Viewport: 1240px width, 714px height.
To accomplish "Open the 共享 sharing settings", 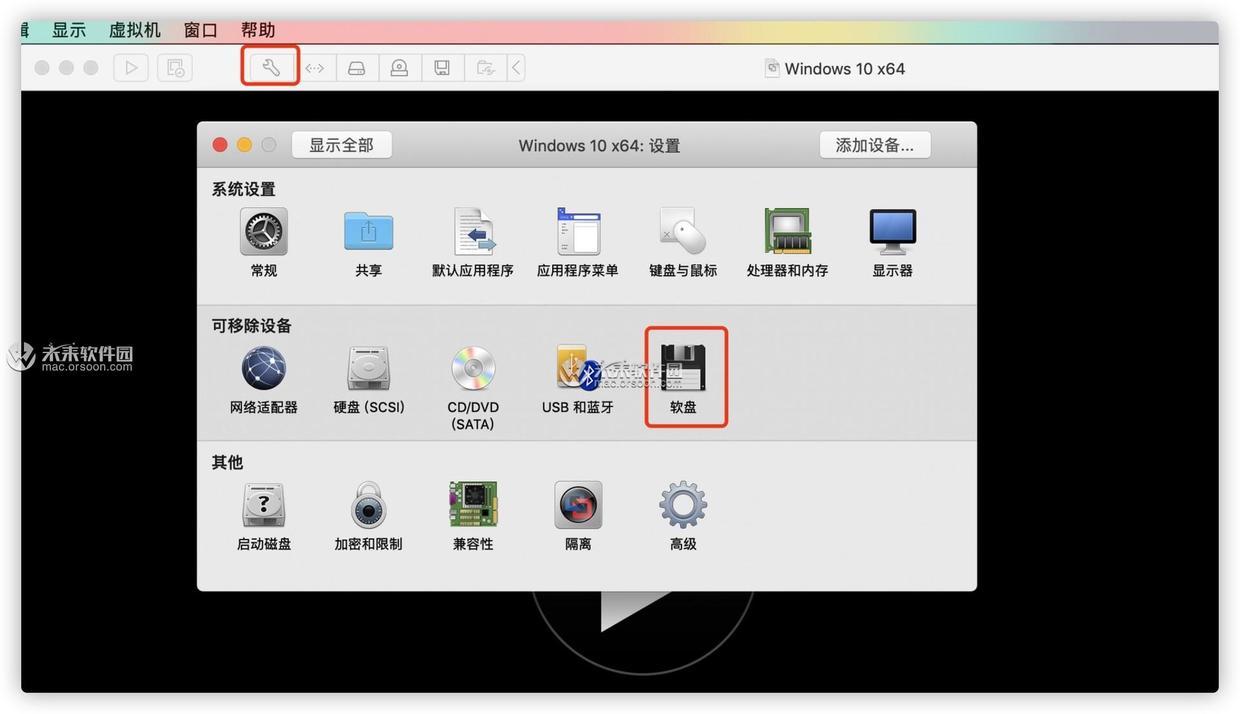I will tap(368, 233).
